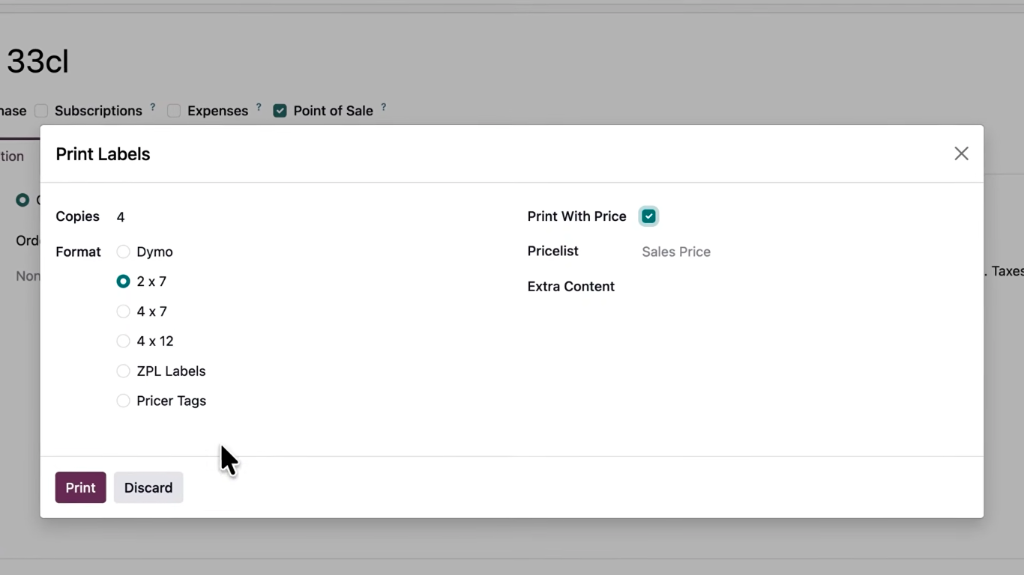Click the Print Labels dialog title
Image resolution: width=1024 pixels, height=575 pixels.
[103, 154]
